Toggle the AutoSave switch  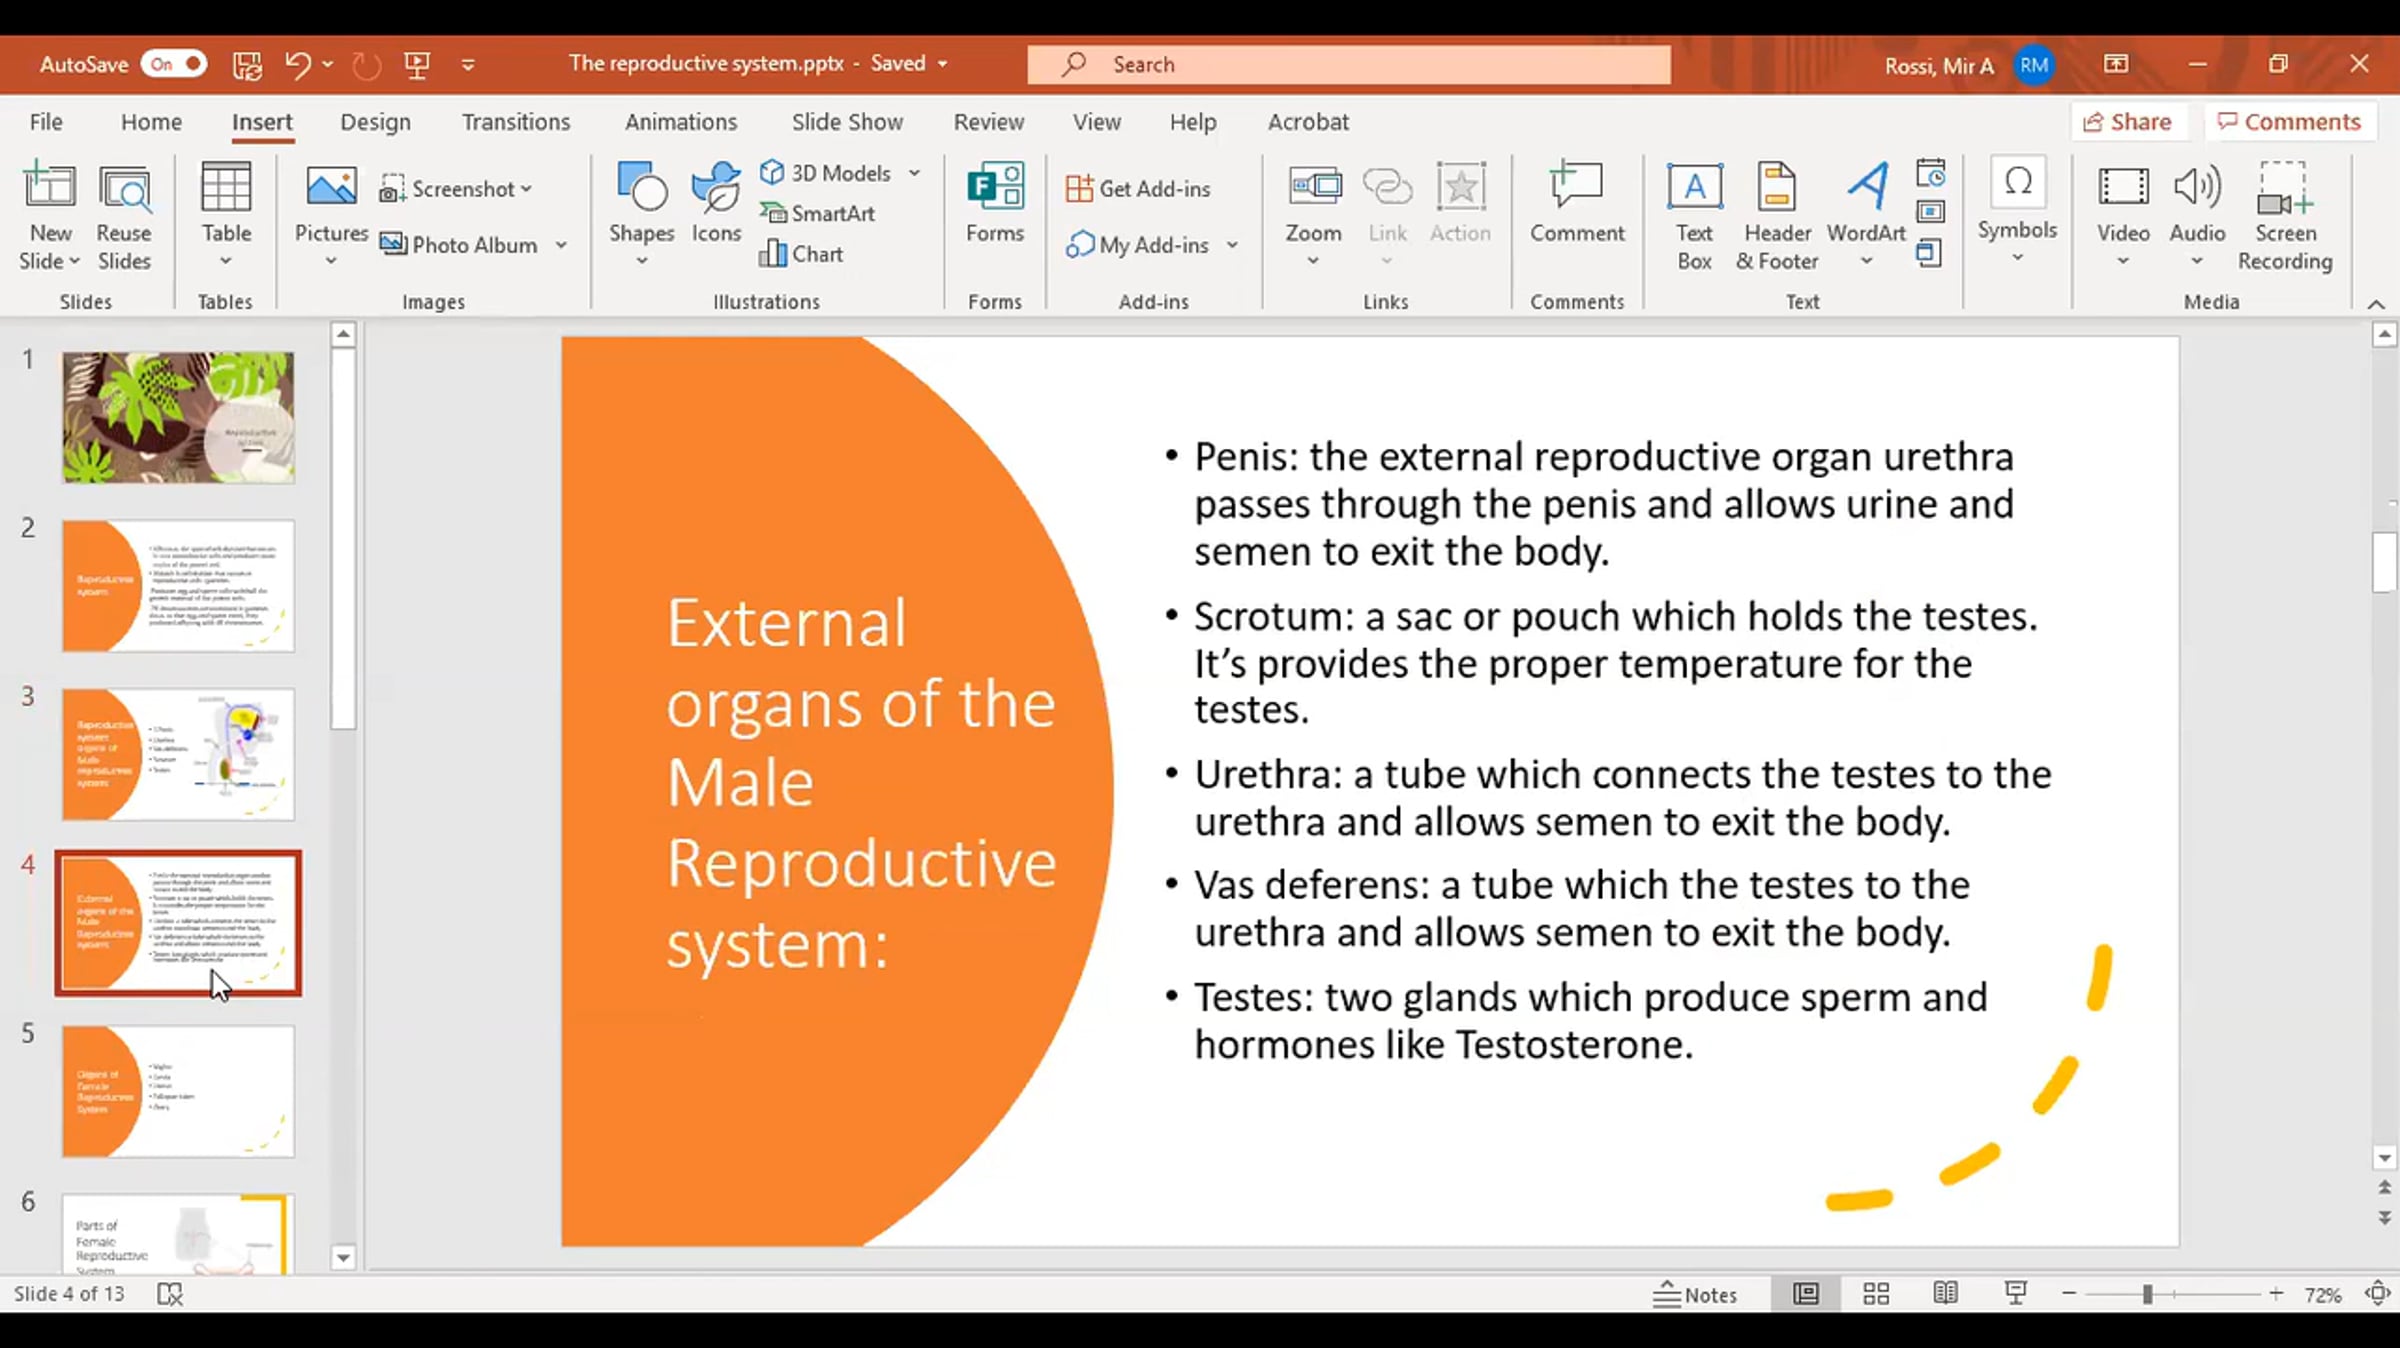174,64
